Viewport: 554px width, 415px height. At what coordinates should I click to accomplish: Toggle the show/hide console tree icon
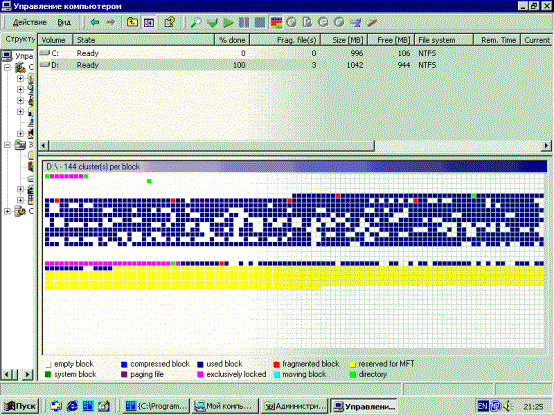(149, 23)
